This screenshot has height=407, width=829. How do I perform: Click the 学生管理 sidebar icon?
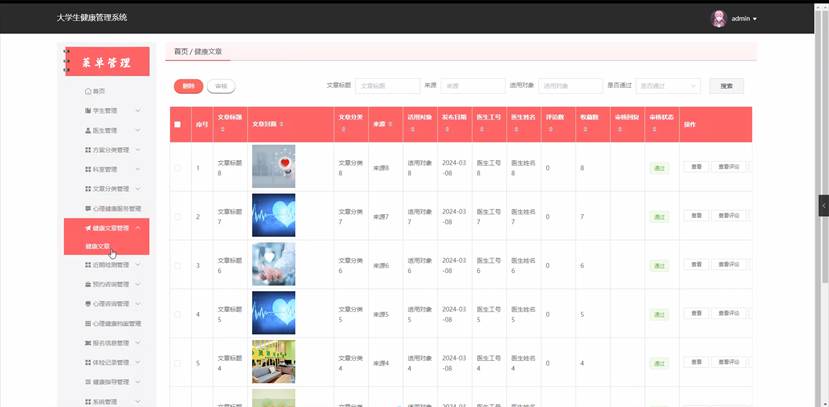(x=88, y=111)
